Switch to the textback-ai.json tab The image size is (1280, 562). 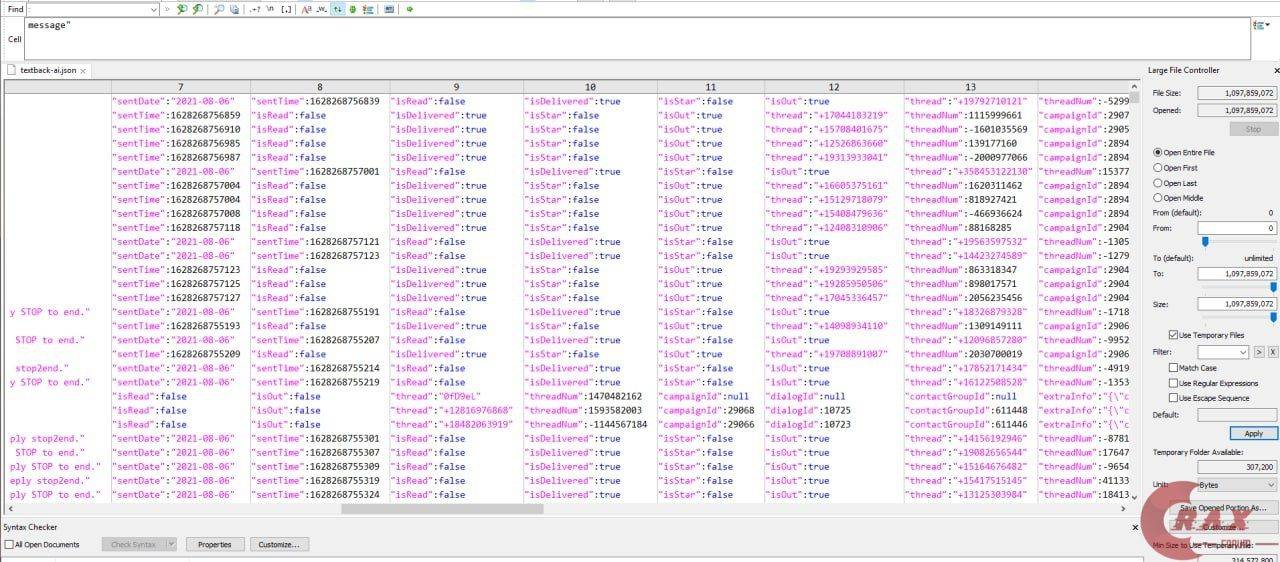46,71
